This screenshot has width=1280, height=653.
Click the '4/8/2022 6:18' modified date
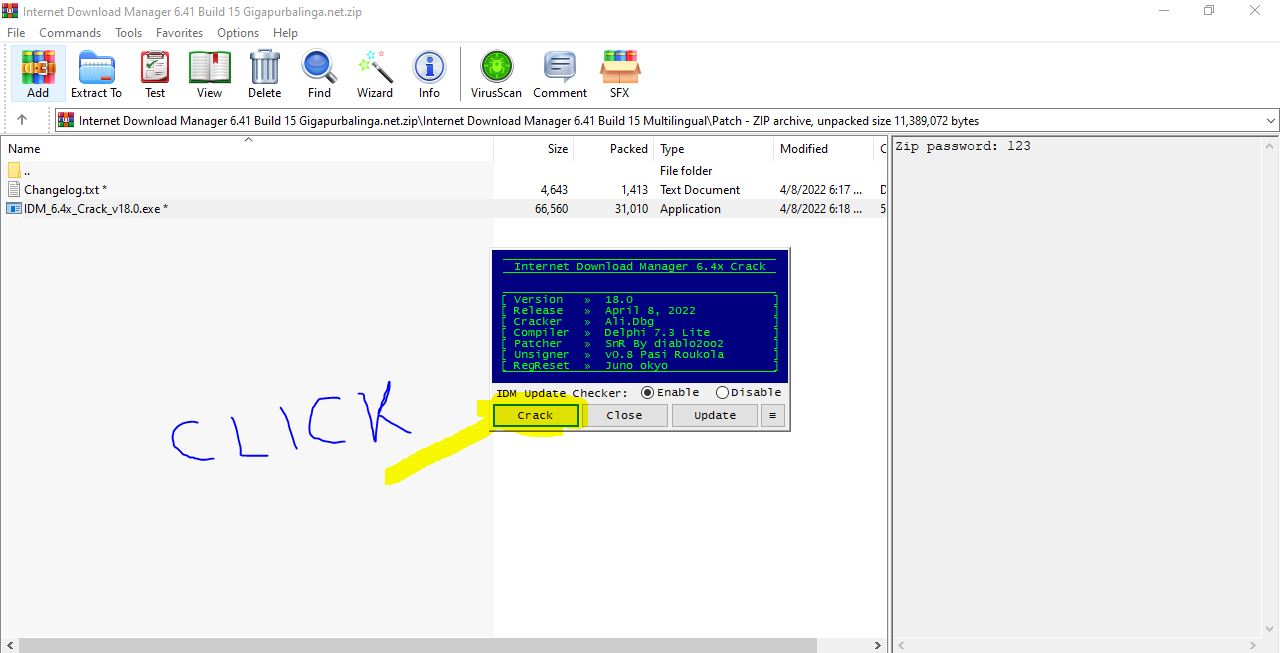tap(820, 208)
